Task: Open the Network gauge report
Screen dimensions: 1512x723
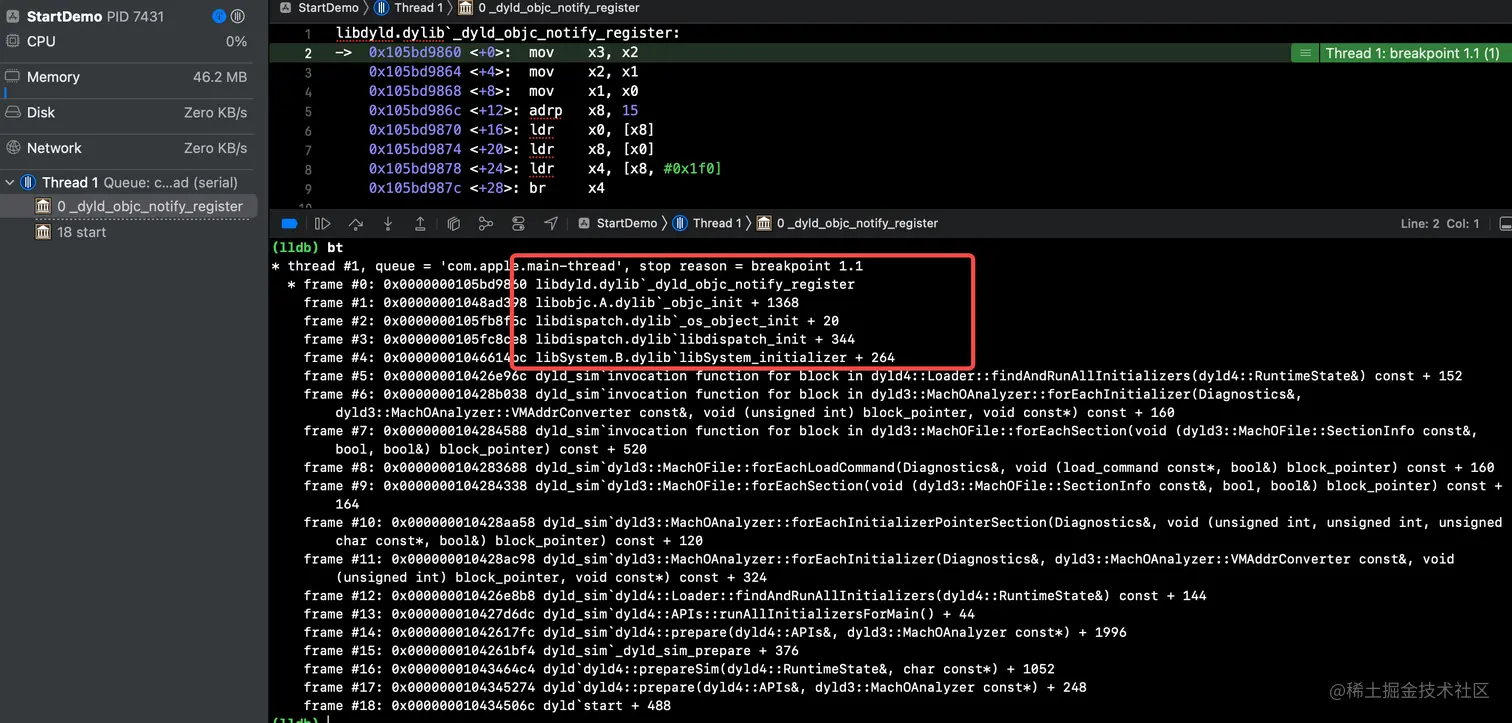Action: click(128, 148)
